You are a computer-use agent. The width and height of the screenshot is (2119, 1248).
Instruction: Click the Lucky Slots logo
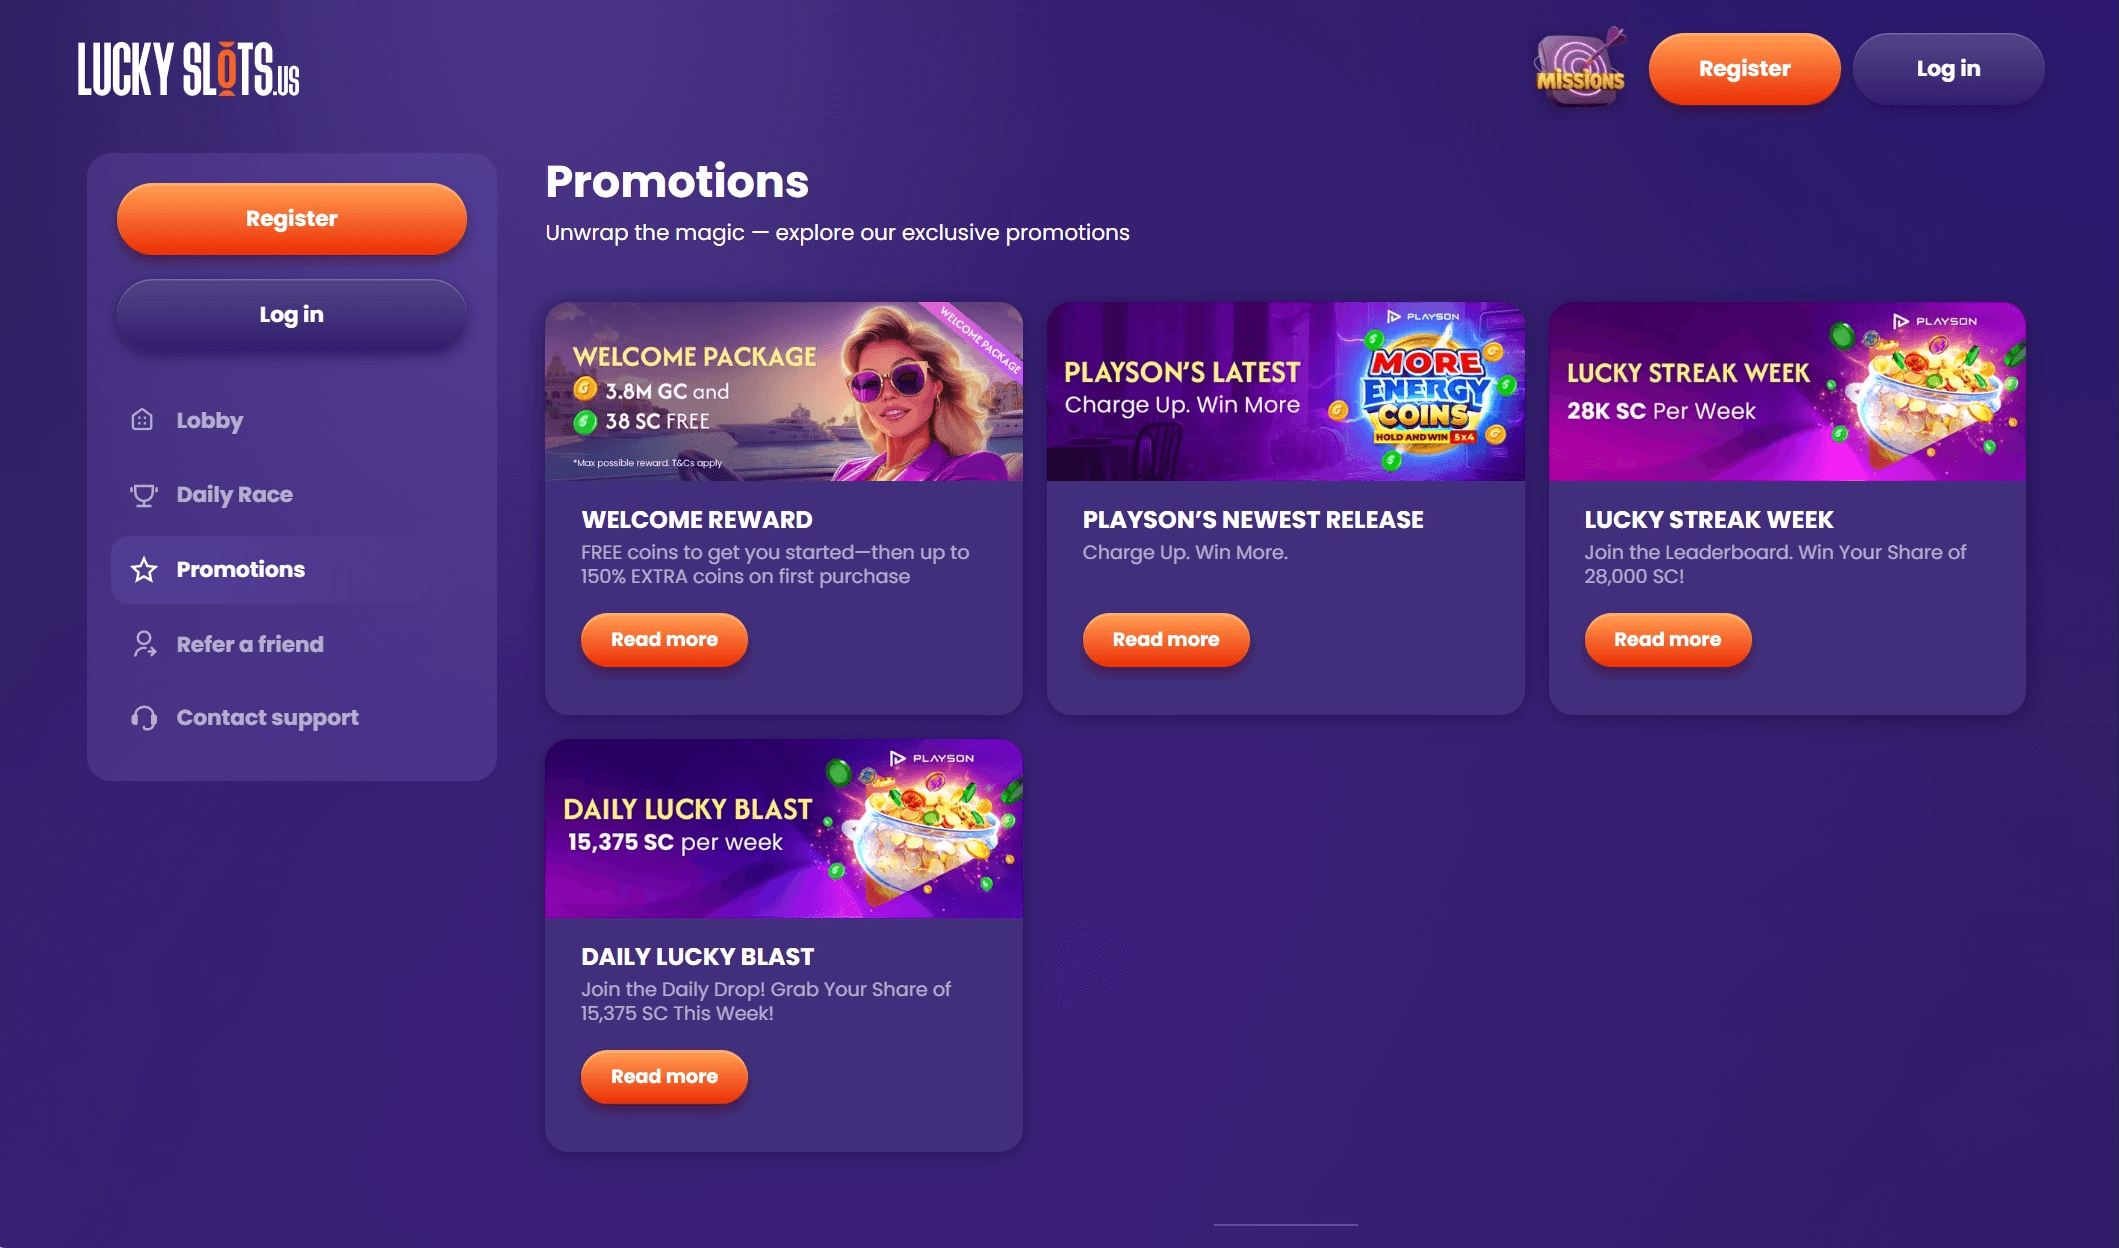pos(189,68)
